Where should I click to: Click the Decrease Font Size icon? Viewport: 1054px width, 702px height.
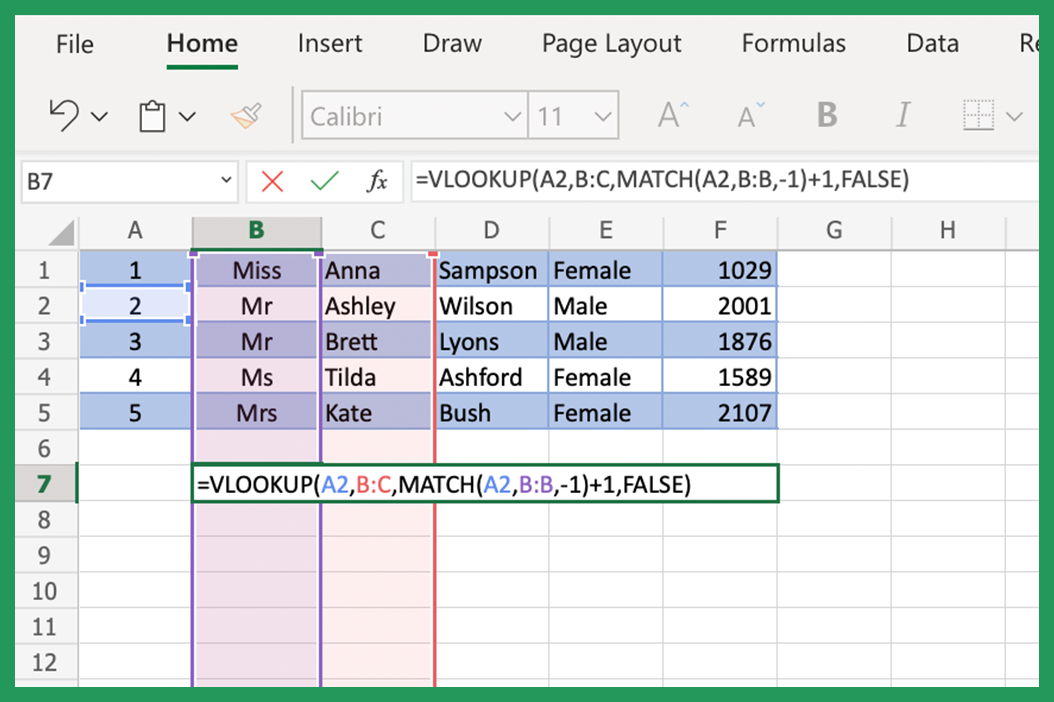click(748, 113)
